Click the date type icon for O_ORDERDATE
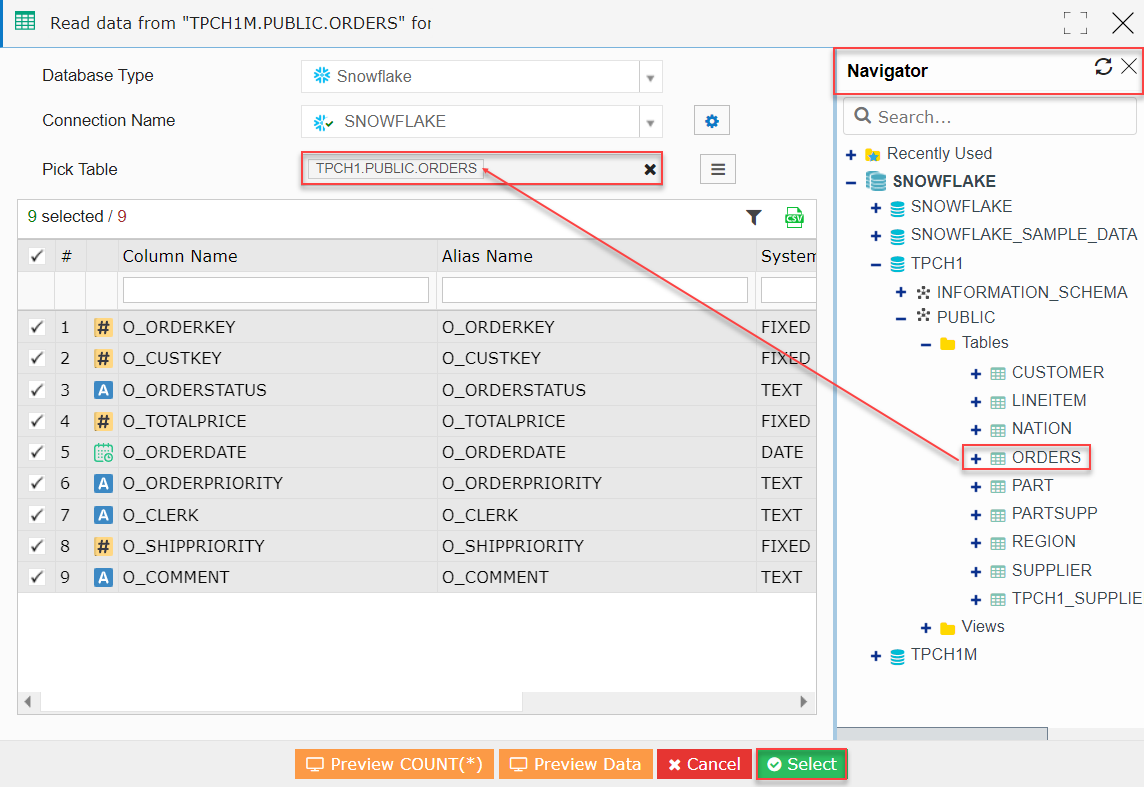 pyautogui.click(x=103, y=453)
